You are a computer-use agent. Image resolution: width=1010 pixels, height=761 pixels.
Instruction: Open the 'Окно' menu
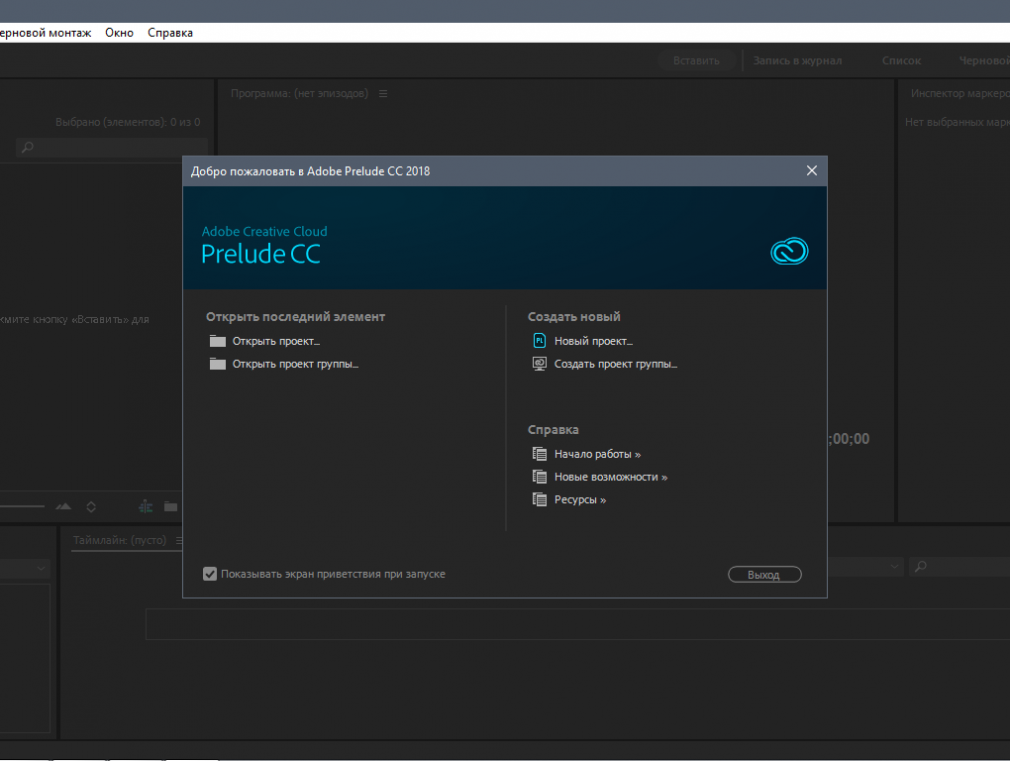[x=119, y=33]
